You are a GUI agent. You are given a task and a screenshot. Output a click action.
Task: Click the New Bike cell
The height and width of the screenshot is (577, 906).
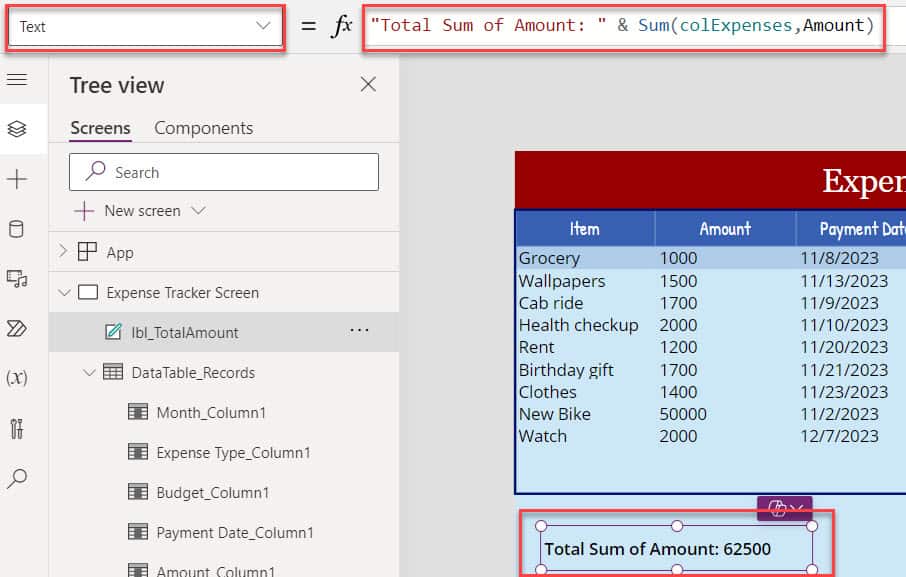click(x=555, y=414)
